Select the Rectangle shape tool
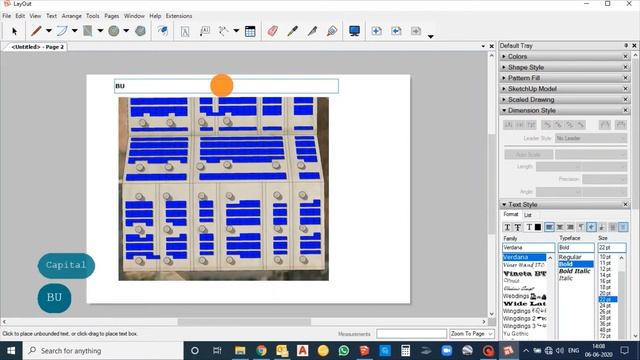 [87, 31]
